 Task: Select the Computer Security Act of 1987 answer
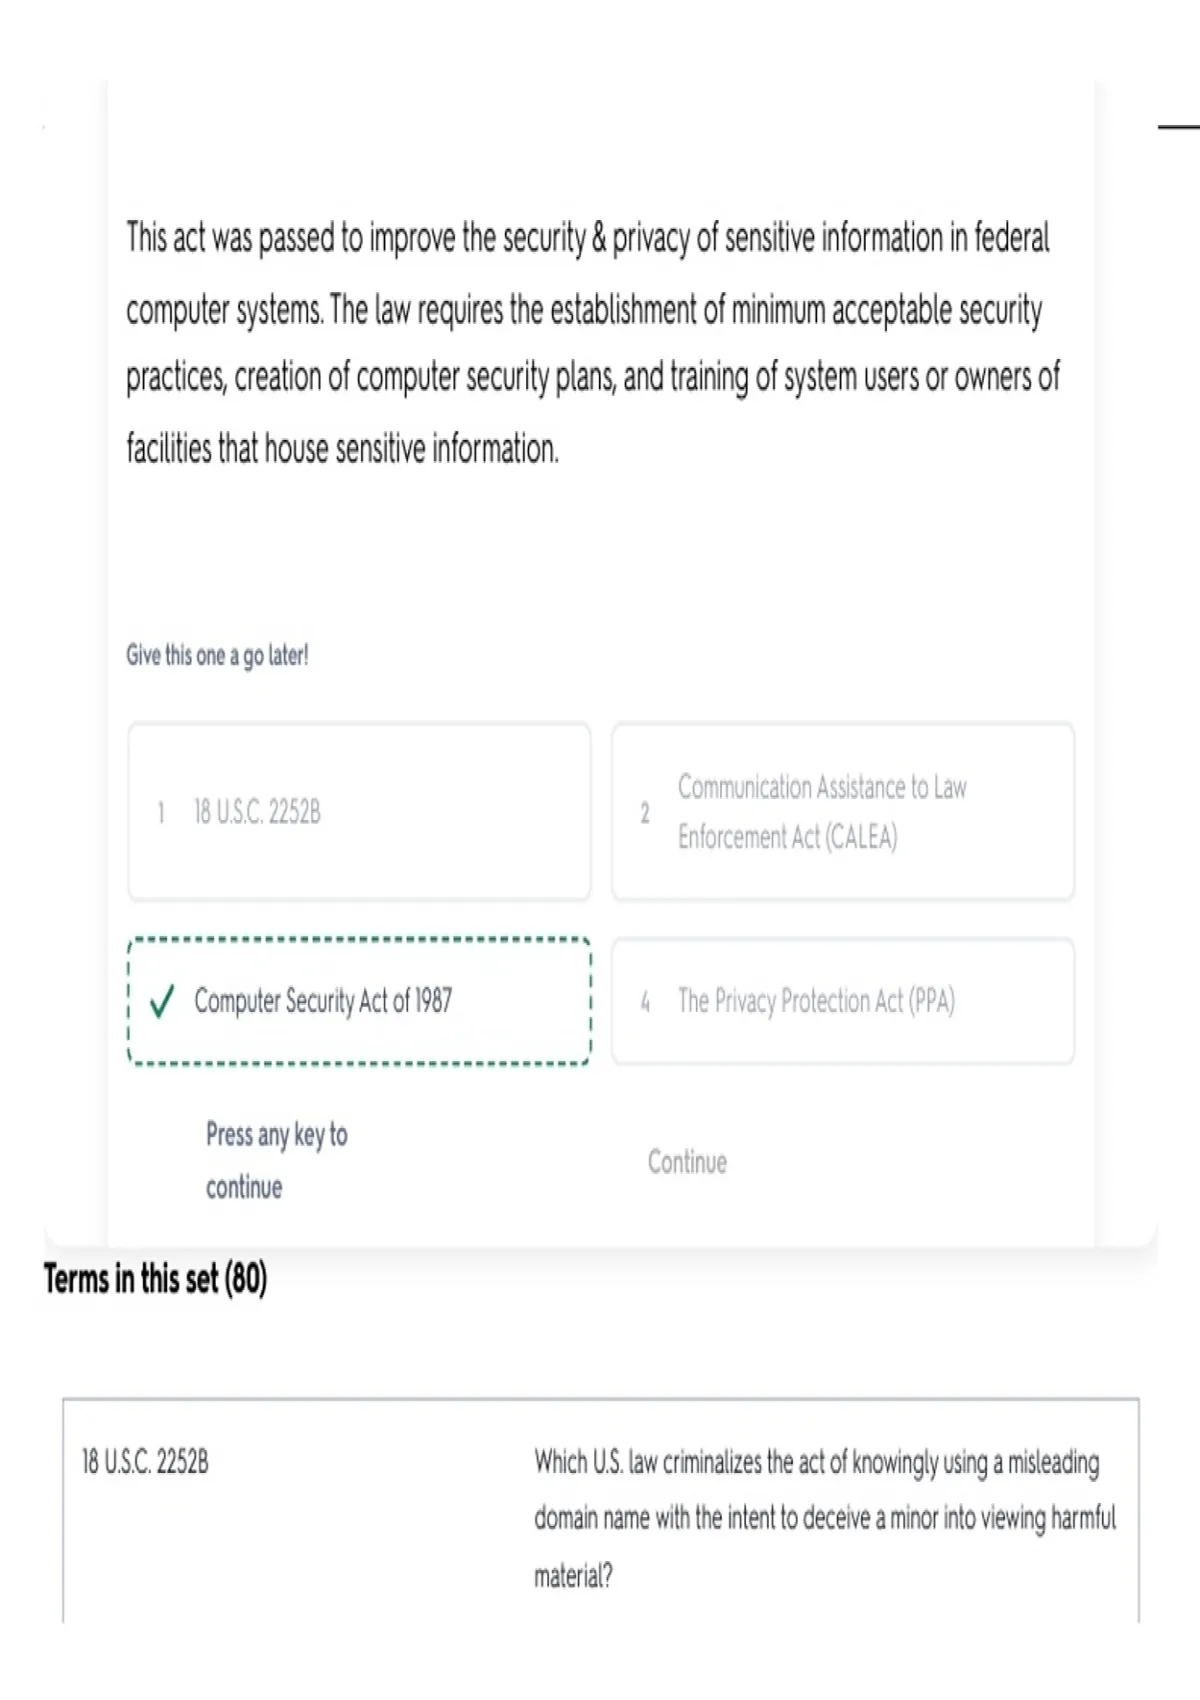[358, 1001]
